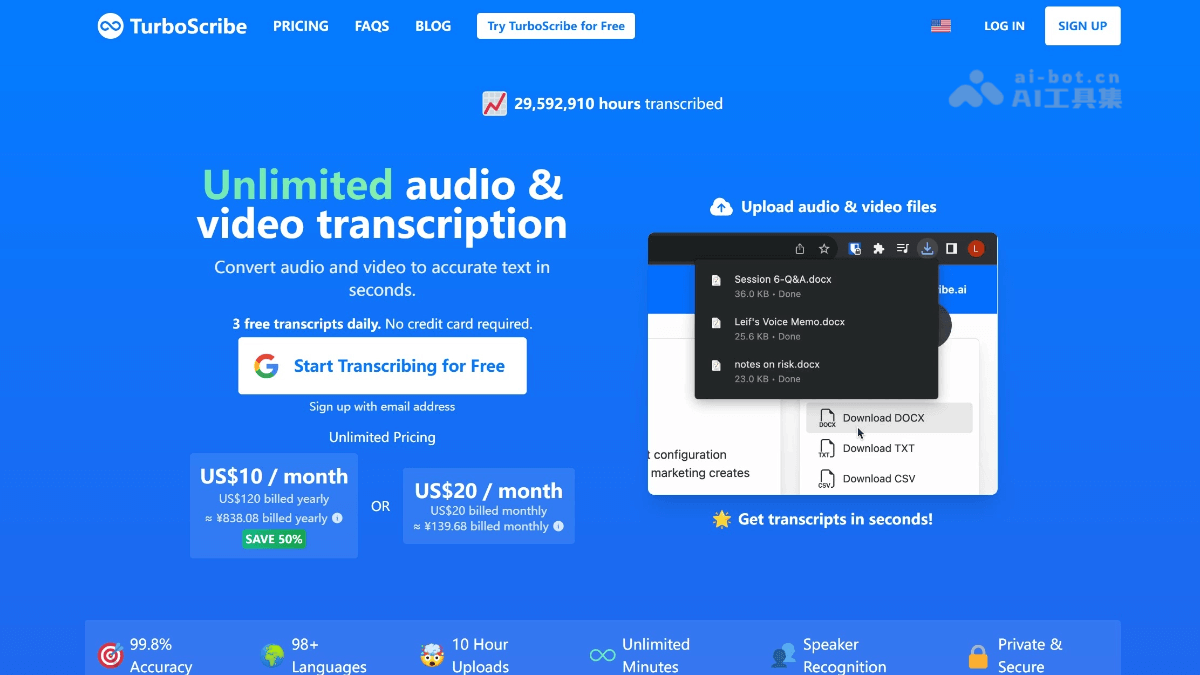Open the US flag language selector
The width and height of the screenshot is (1200, 675).
pyautogui.click(x=940, y=26)
